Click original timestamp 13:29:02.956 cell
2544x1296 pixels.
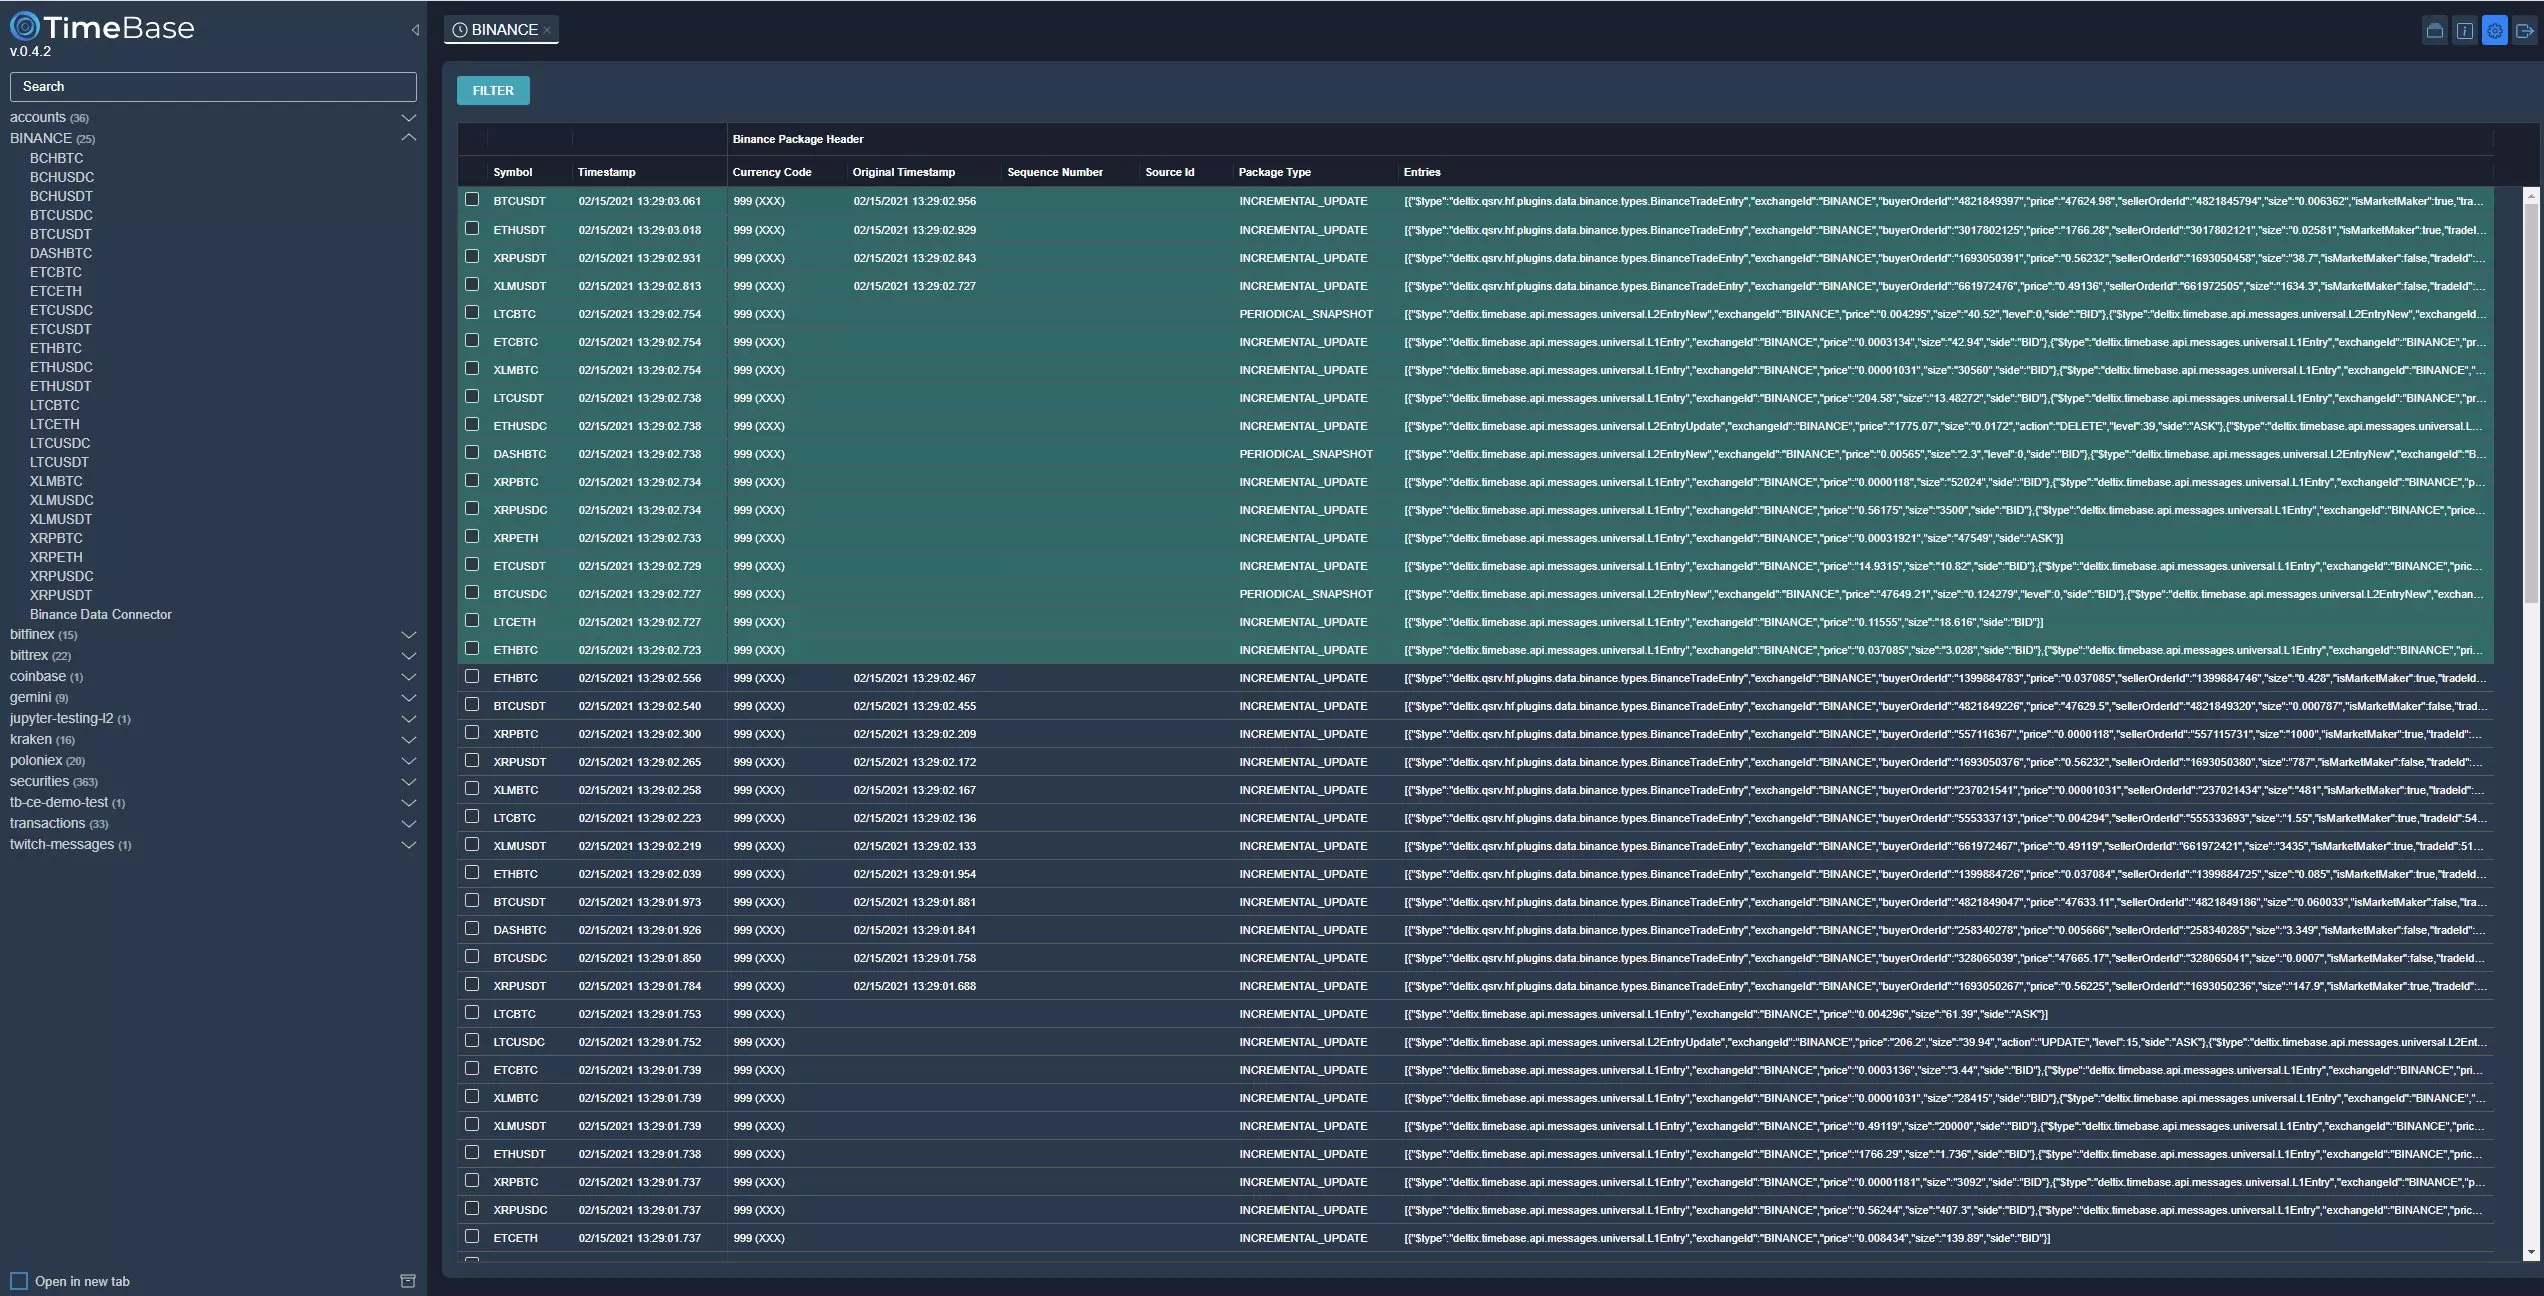pos(914,201)
